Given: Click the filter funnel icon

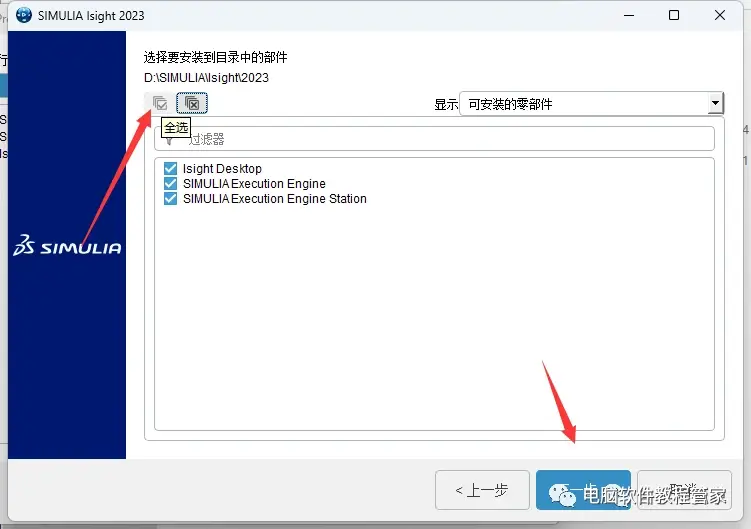Looking at the screenshot, I should 169,140.
